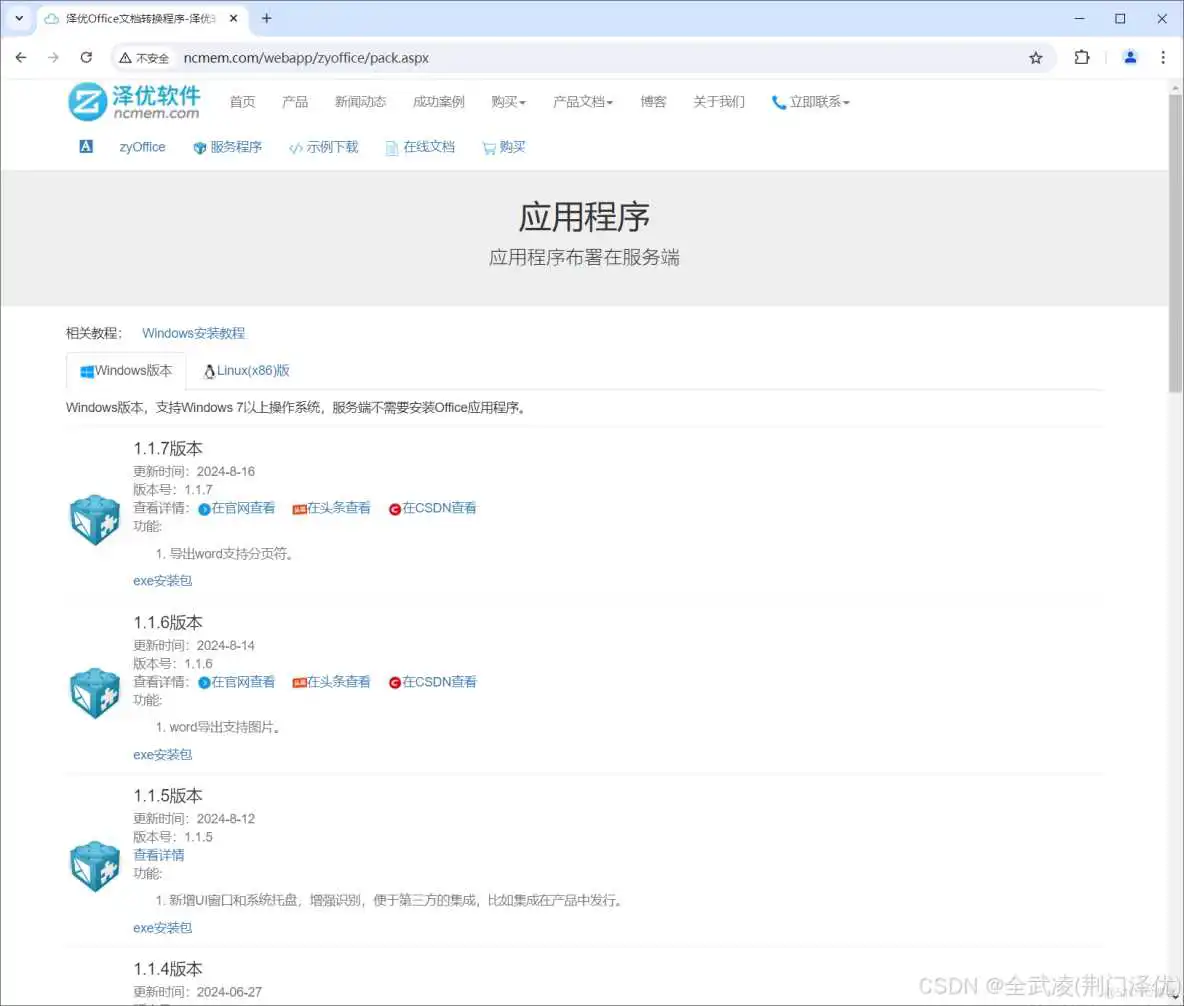The width and height of the screenshot is (1184, 1006).
Task: Open 服务程序 via its gear icon
Action: [x=201, y=147]
